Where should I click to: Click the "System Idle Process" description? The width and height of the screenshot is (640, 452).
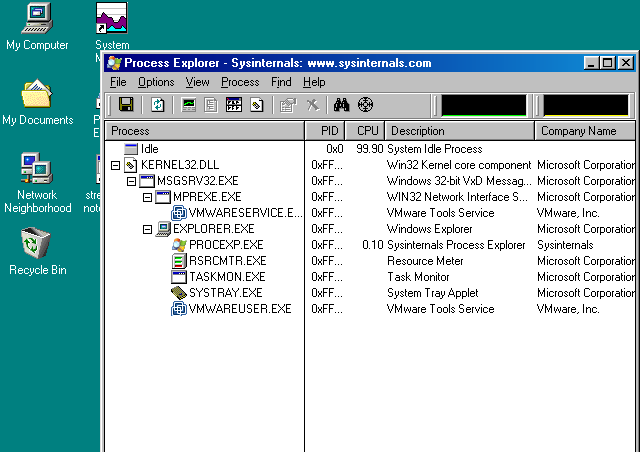[435, 149]
